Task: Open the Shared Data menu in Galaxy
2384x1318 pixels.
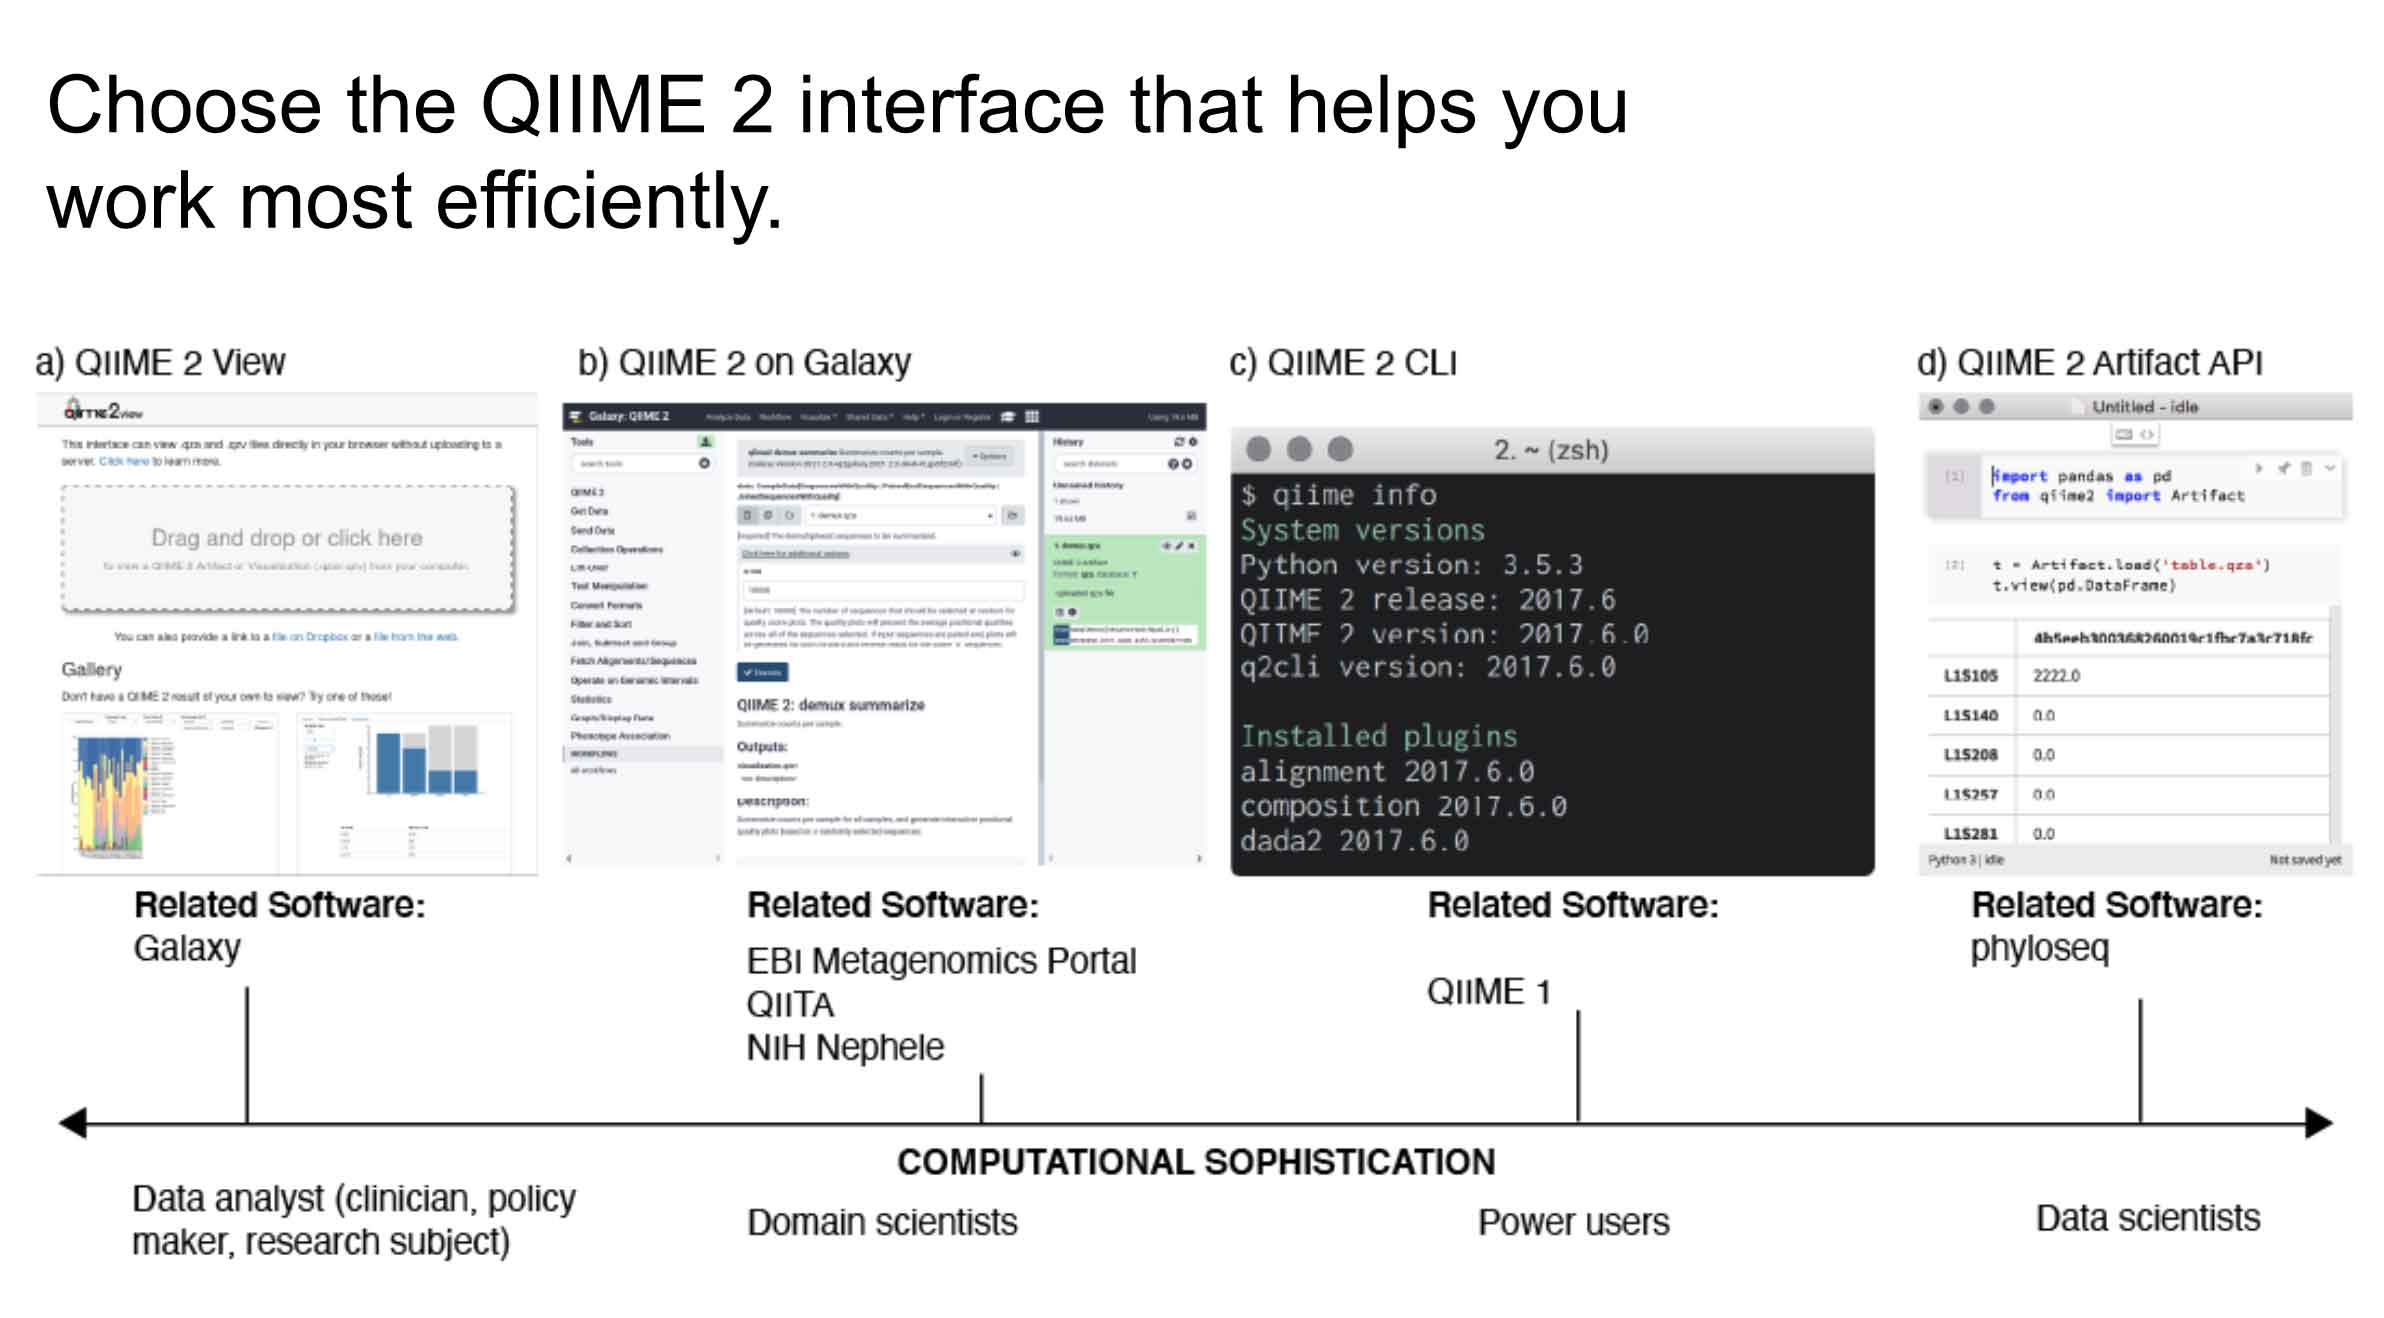Action: tap(869, 417)
